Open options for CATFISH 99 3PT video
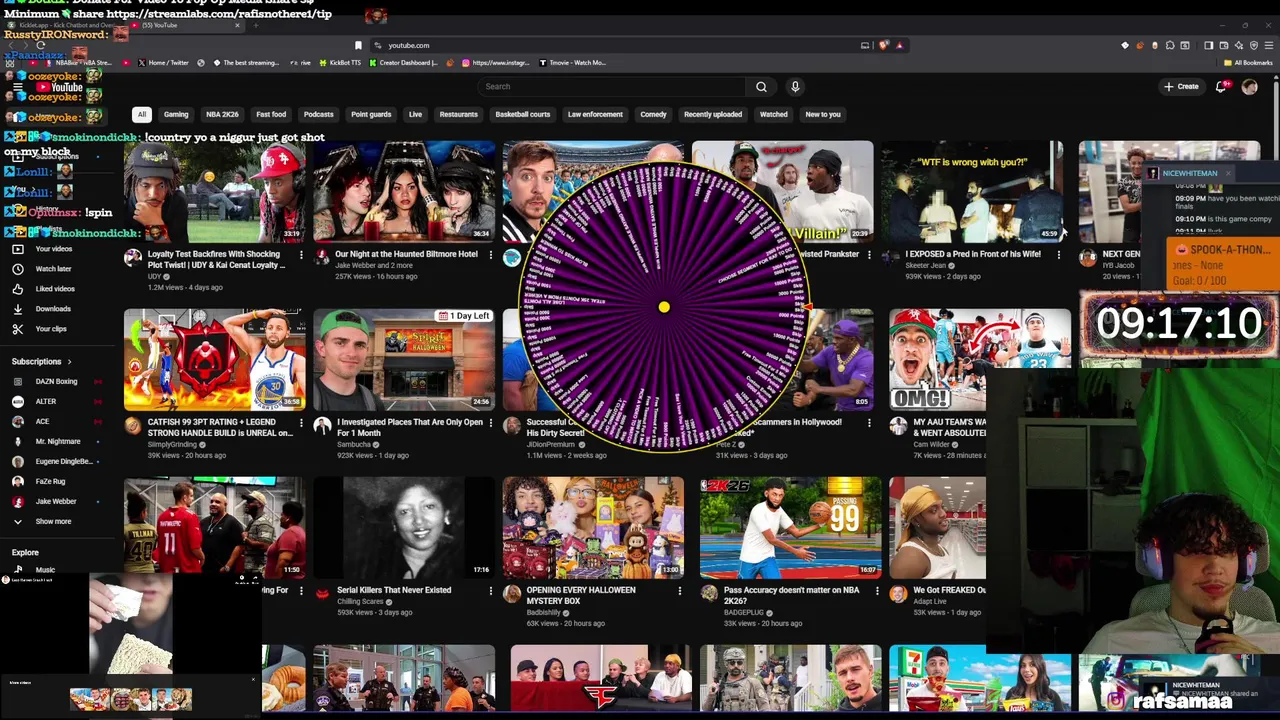The height and width of the screenshot is (720, 1280). (301, 423)
